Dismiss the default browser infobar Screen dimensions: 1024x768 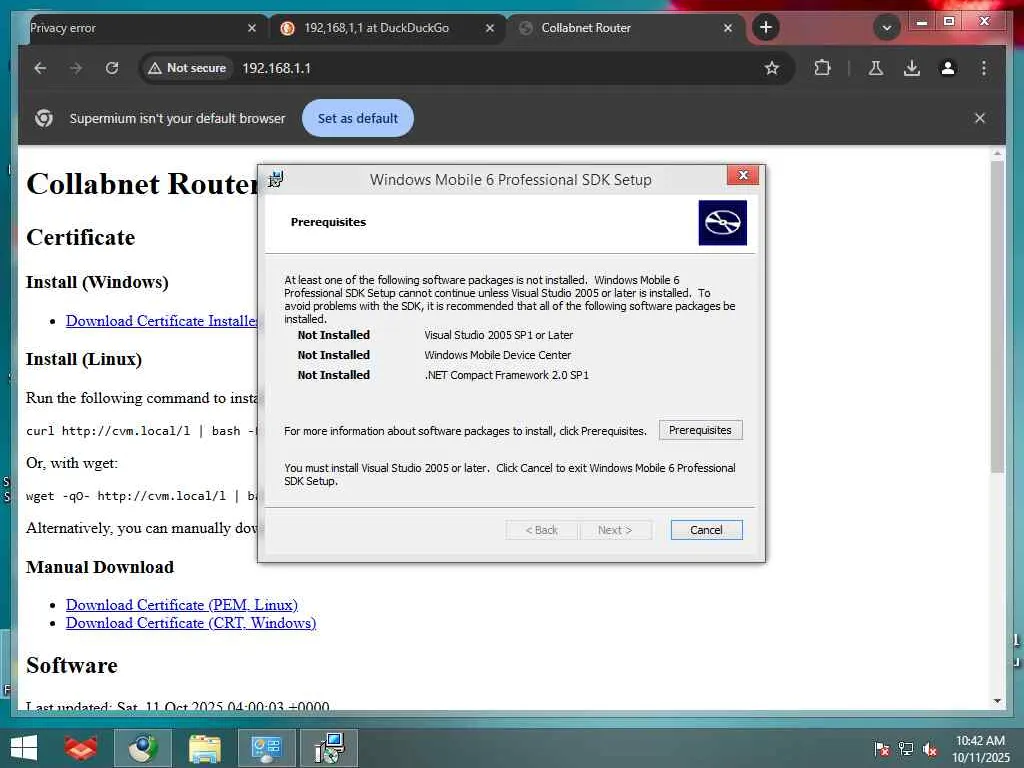[x=980, y=118]
